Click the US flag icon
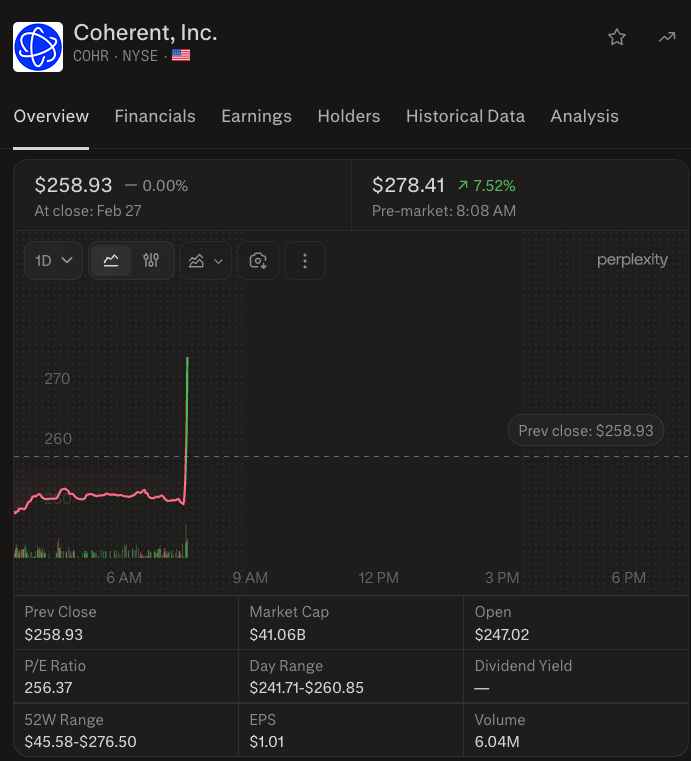The height and width of the screenshot is (761, 691). point(181,55)
